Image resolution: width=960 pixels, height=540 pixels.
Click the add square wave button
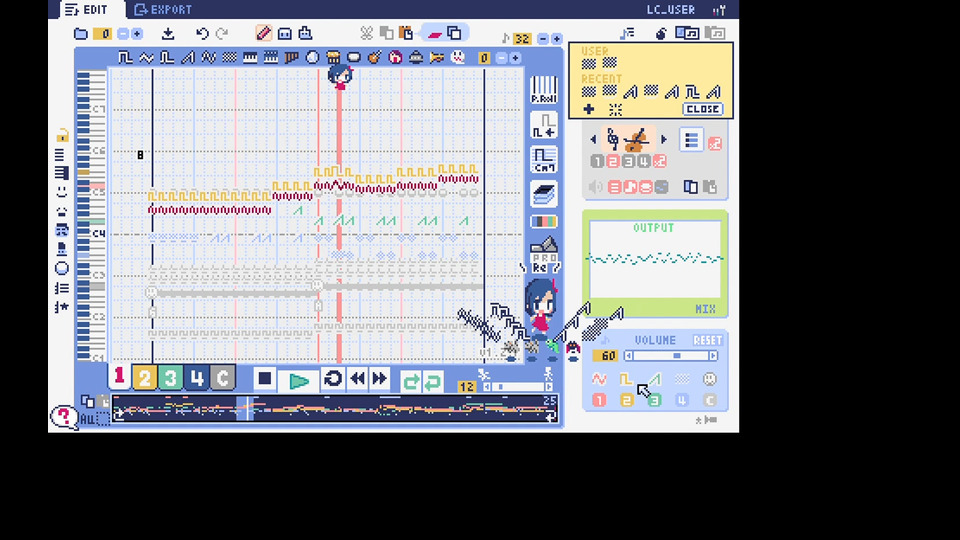[x=544, y=124]
